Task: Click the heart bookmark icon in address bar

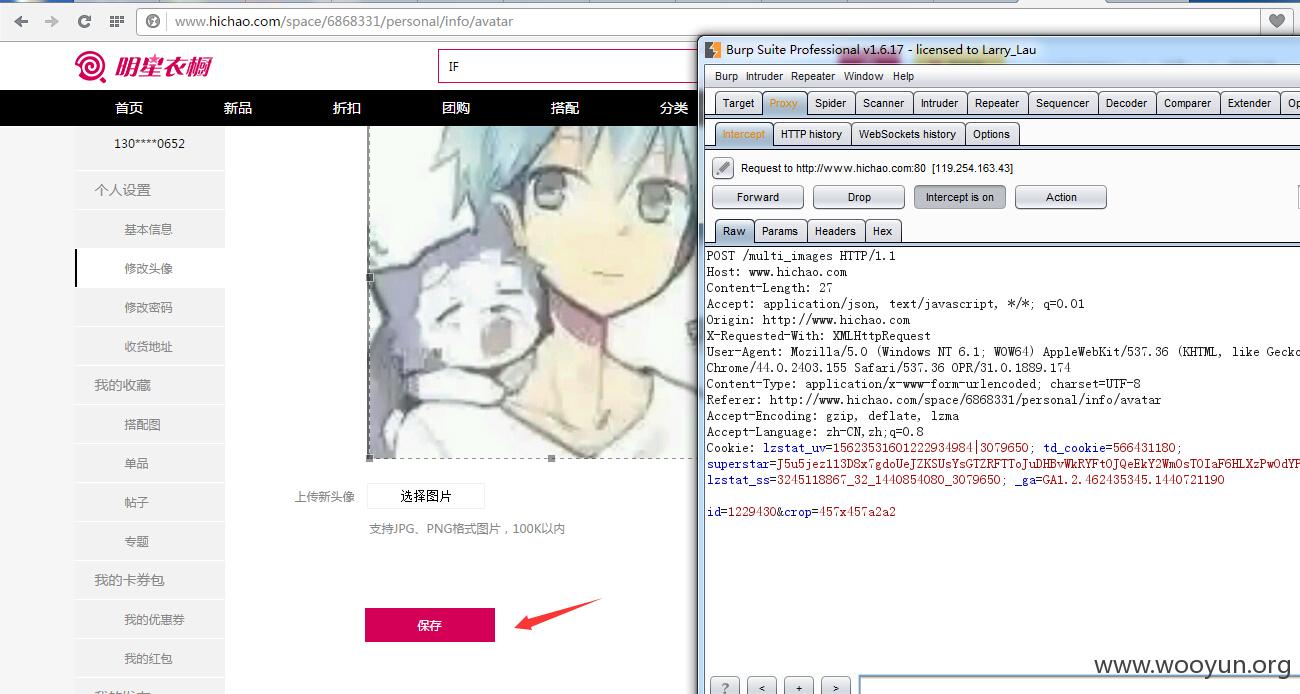Action: (1277, 21)
